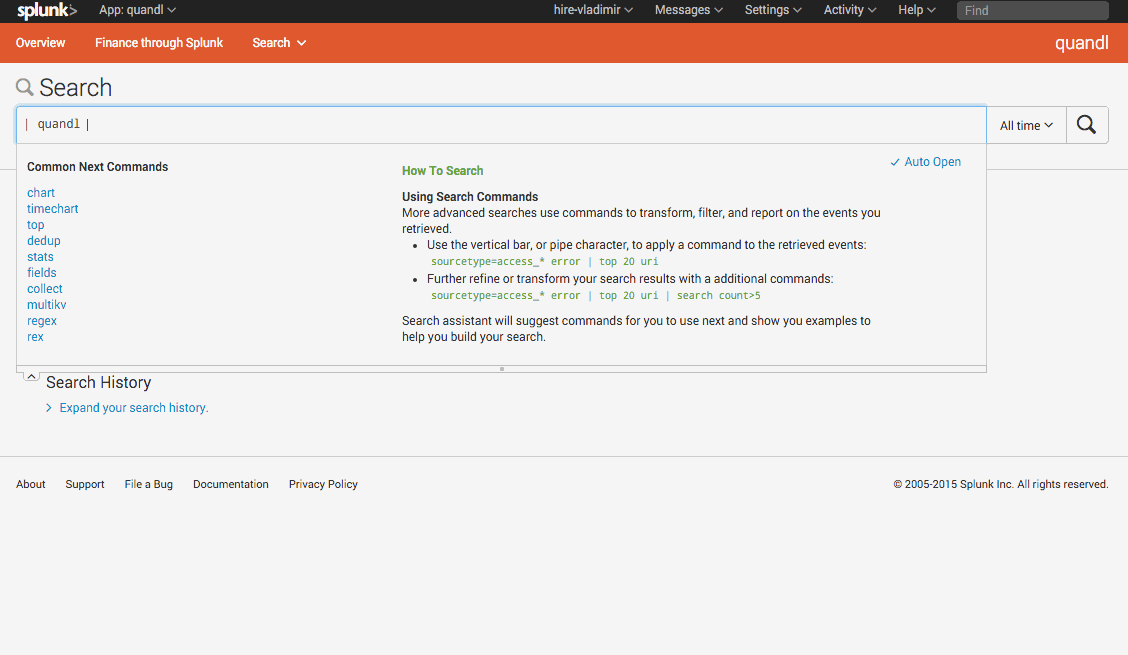Open the All time range picker
The height and width of the screenshot is (655, 1128).
point(1026,125)
